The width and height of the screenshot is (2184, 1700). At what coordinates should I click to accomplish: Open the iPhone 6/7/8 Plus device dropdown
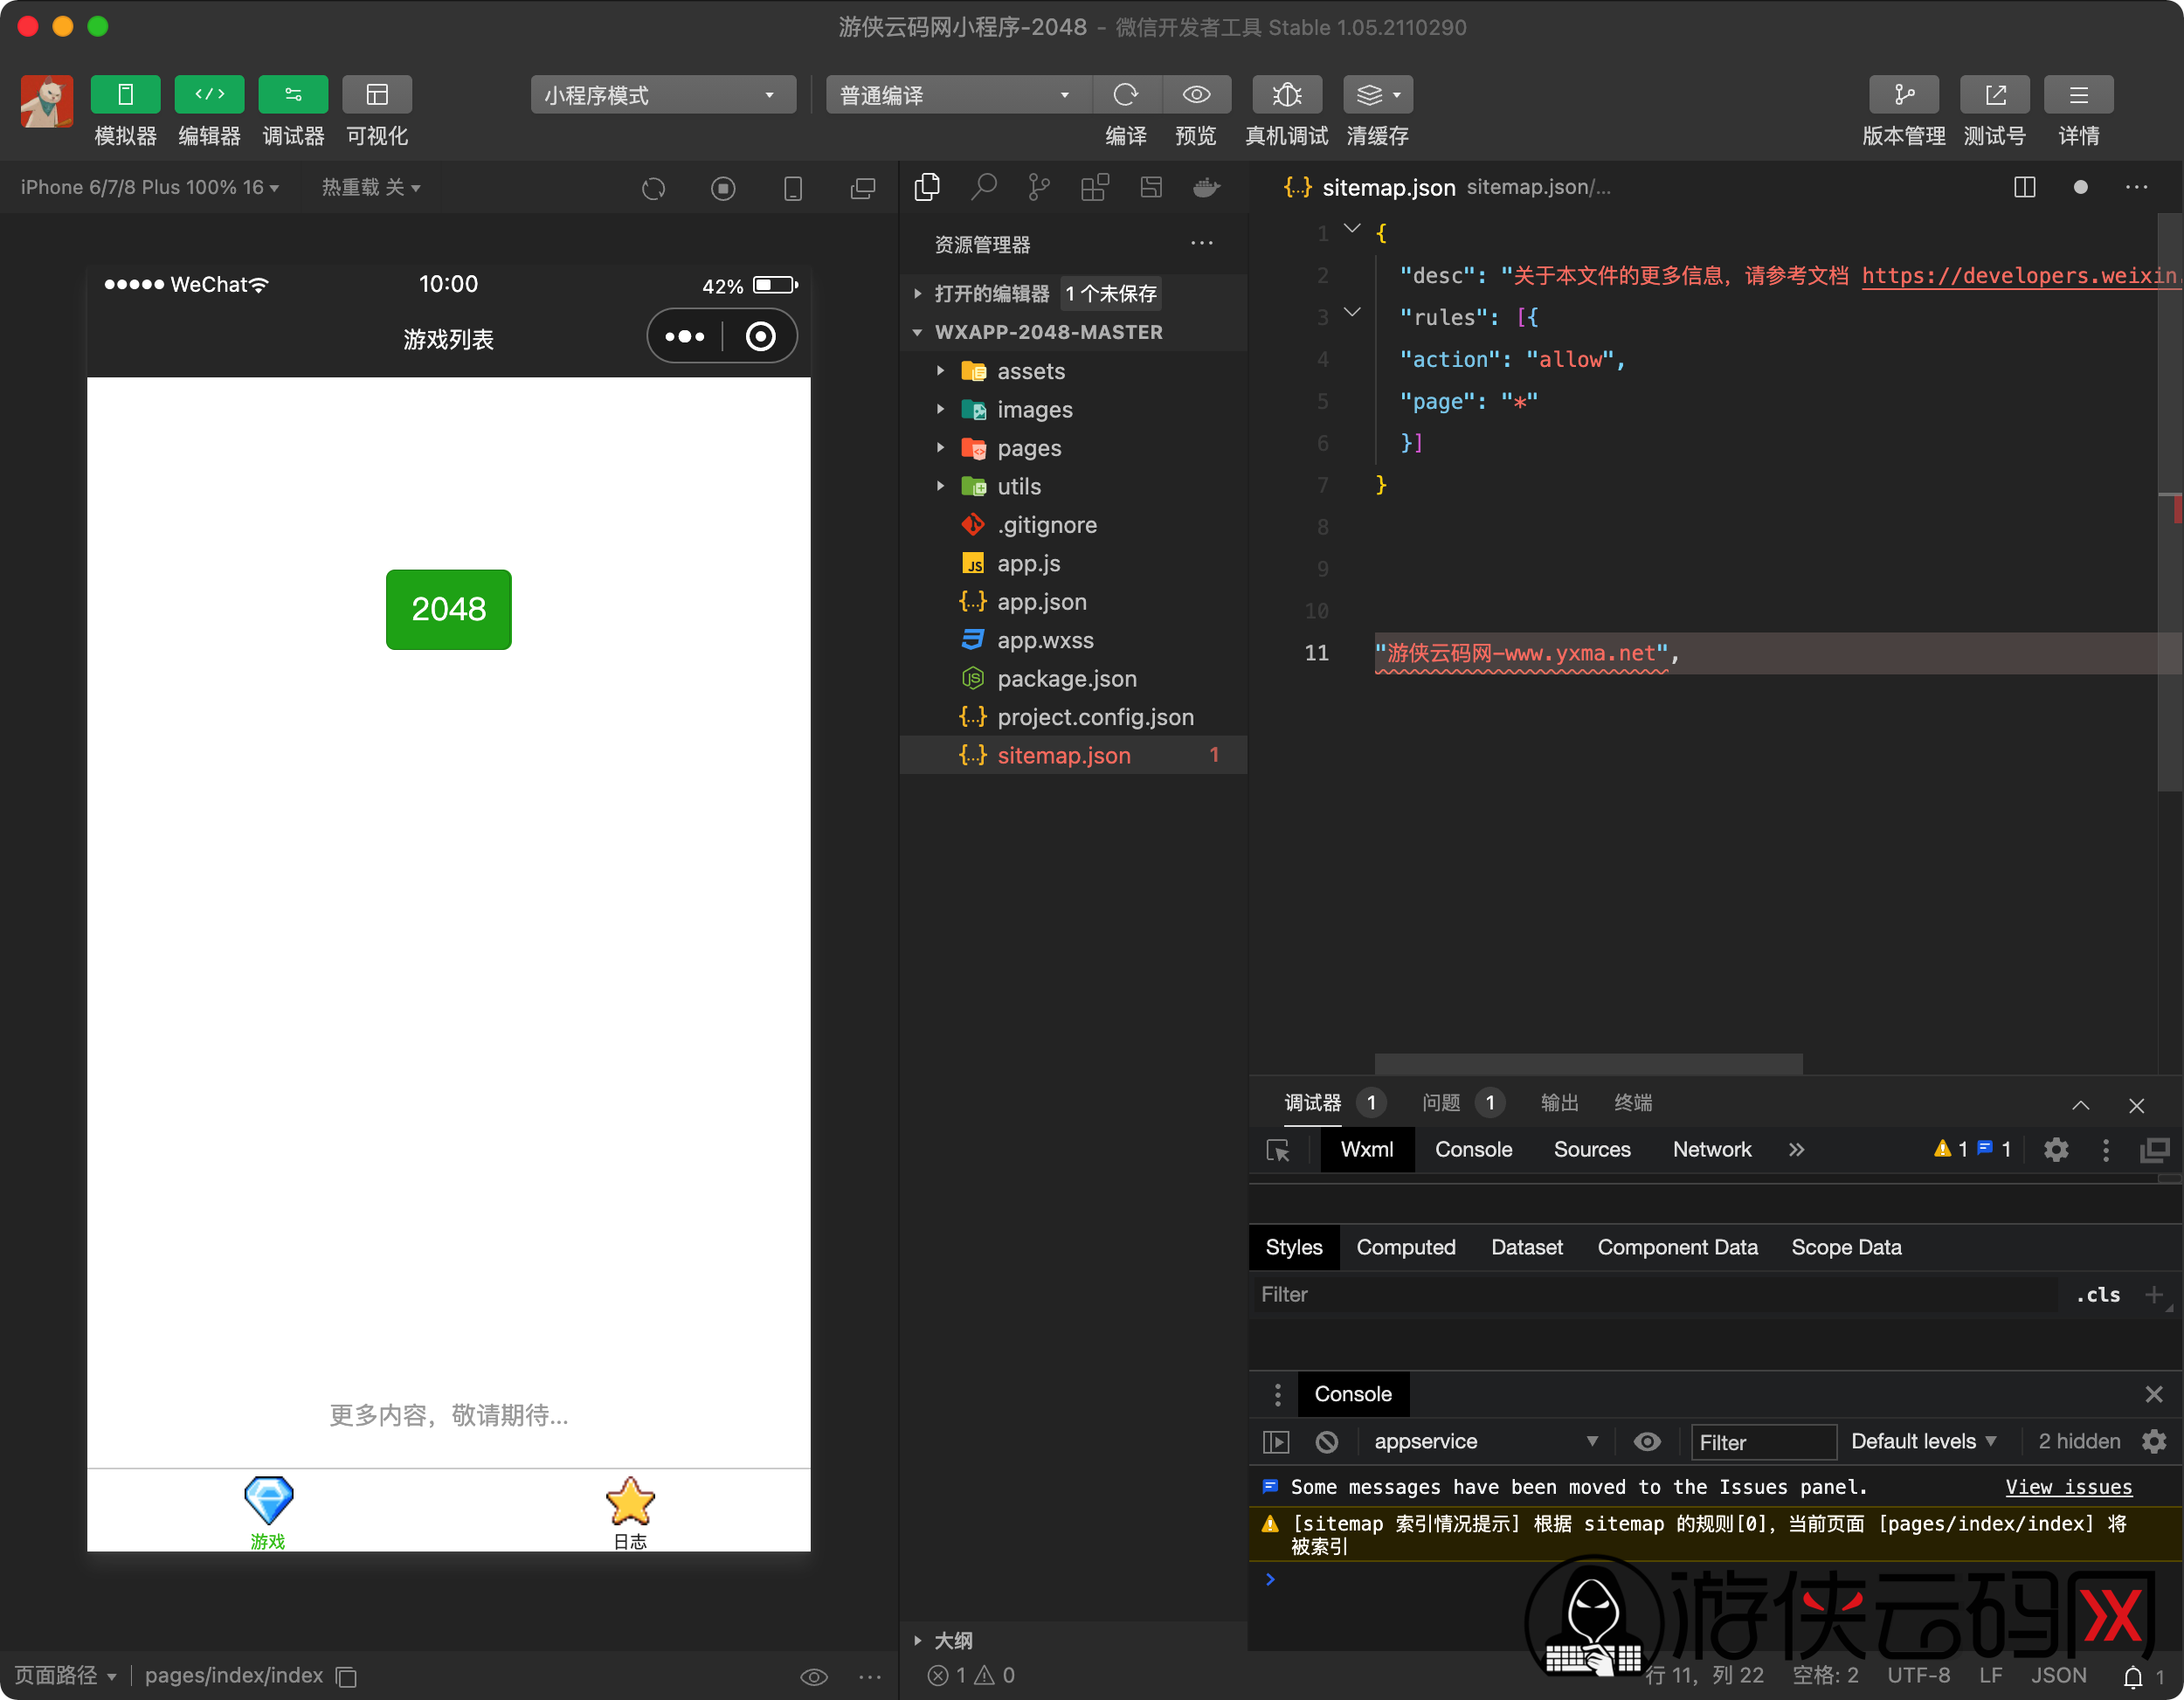tap(150, 187)
